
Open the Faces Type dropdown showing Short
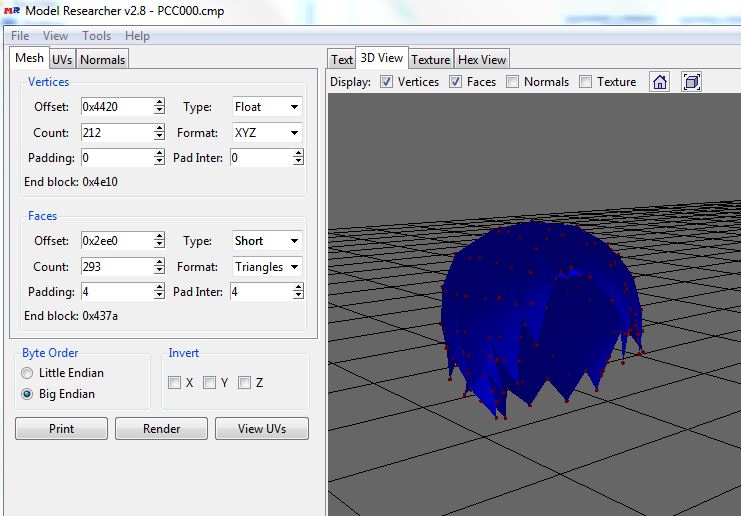click(x=267, y=241)
